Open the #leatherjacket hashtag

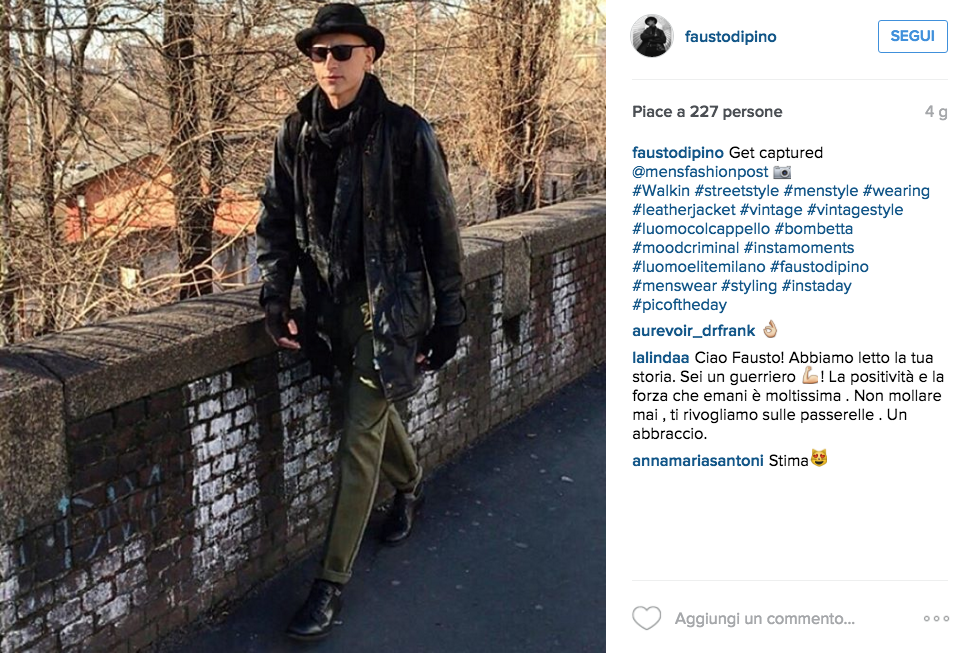683,210
